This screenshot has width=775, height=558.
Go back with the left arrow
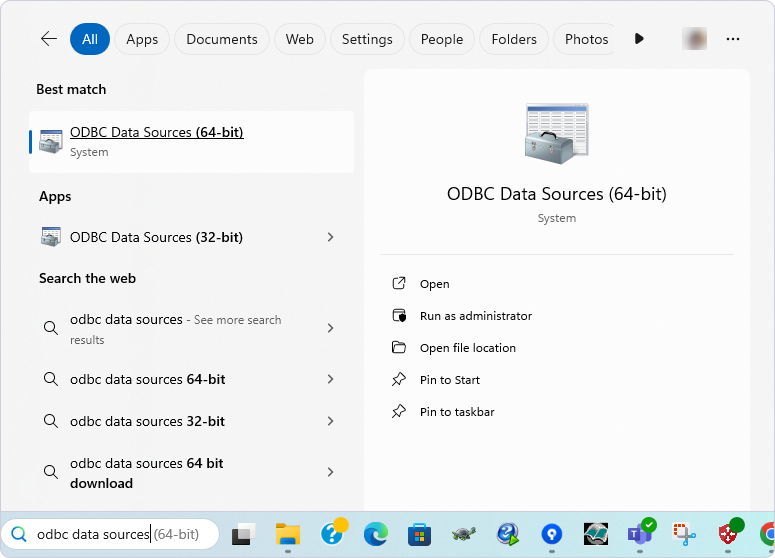[x=49, y=39]
